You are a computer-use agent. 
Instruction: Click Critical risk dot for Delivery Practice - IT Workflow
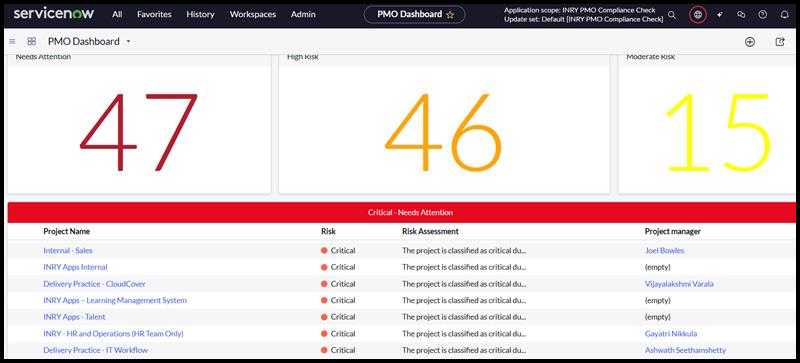coord(324,350)
